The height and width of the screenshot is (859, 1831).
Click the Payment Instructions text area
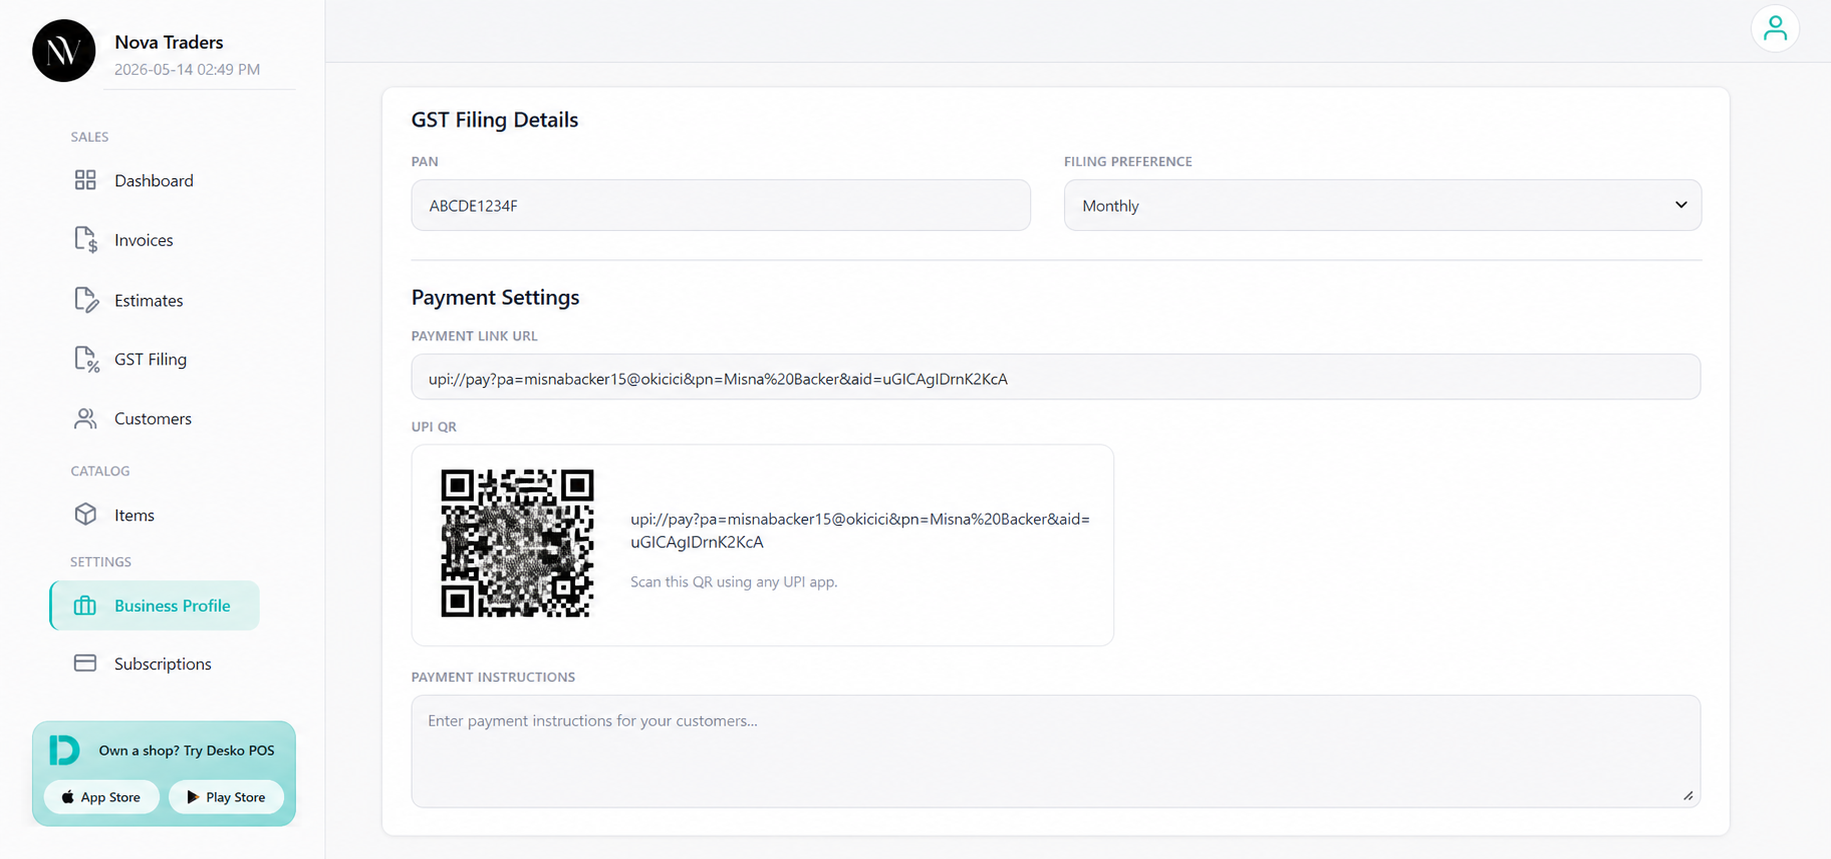pyautogui.click(x=1056, y=751)
